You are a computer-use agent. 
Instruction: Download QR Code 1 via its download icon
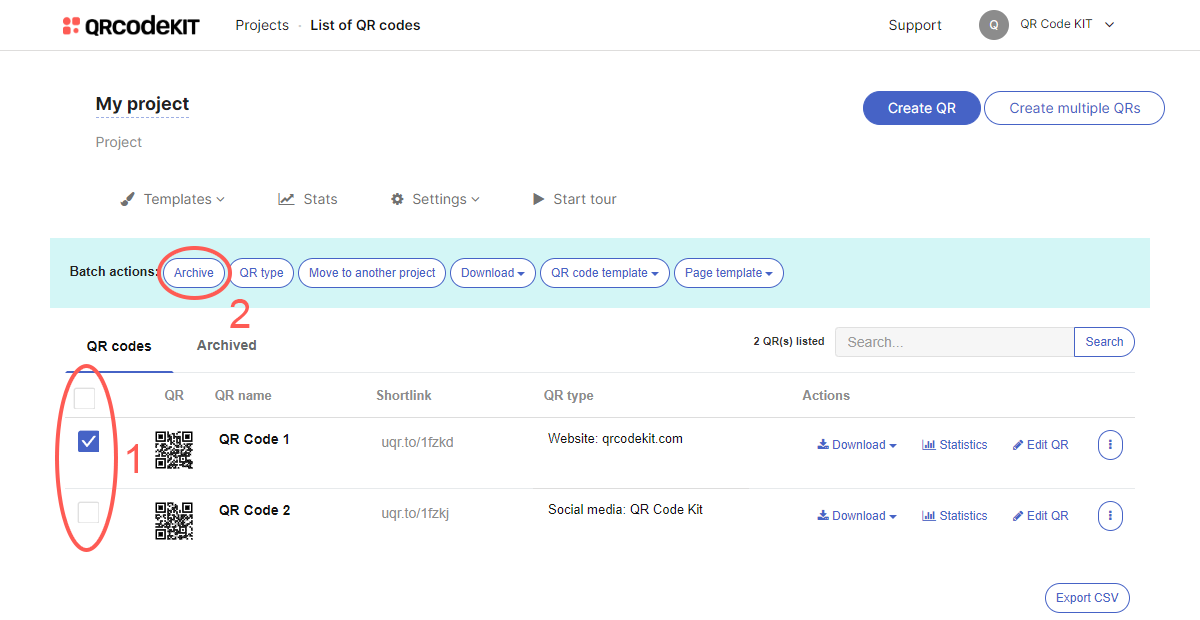(x=825, y=444)
